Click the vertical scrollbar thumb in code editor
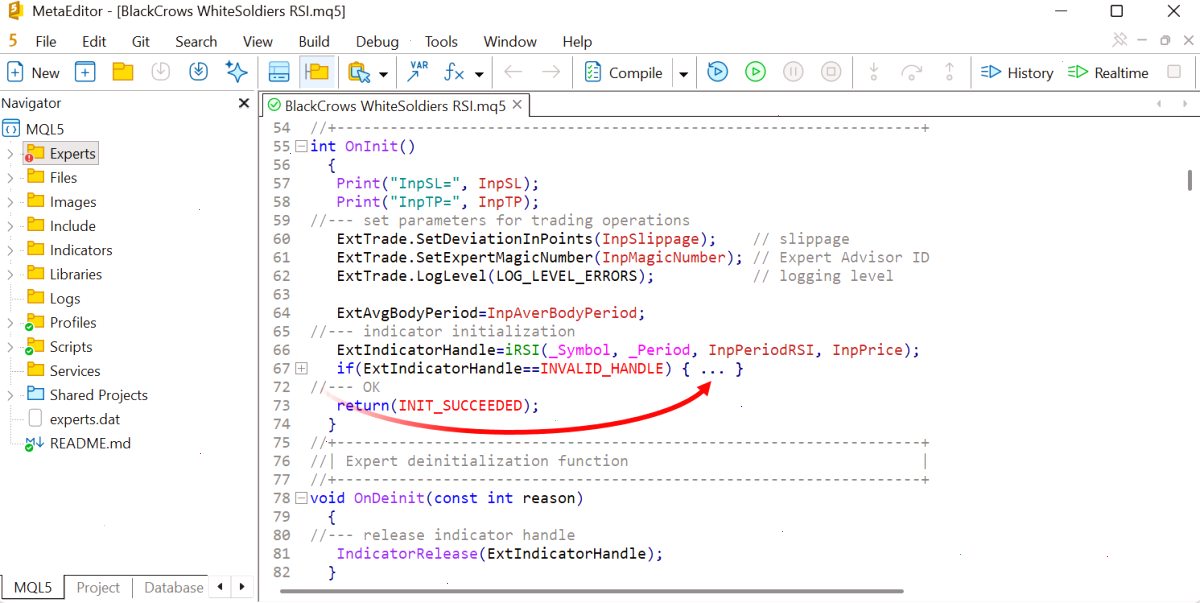1200x603 pixels. pos(1189,179)
